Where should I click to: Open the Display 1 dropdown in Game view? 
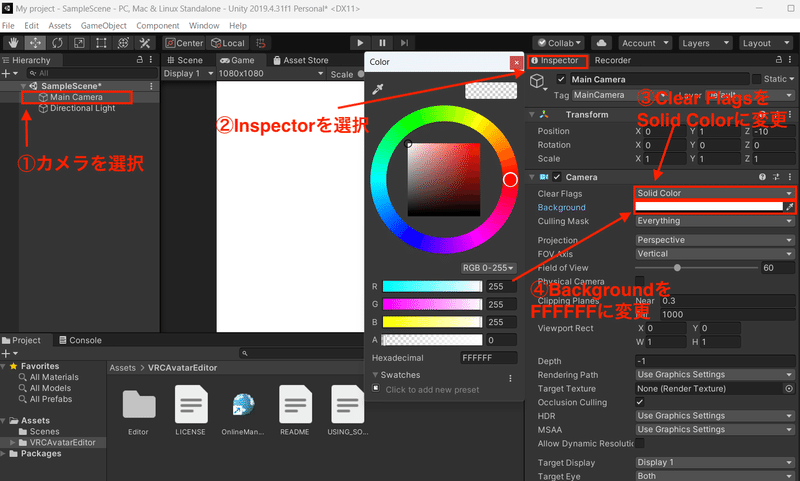(x=188, y=73)
